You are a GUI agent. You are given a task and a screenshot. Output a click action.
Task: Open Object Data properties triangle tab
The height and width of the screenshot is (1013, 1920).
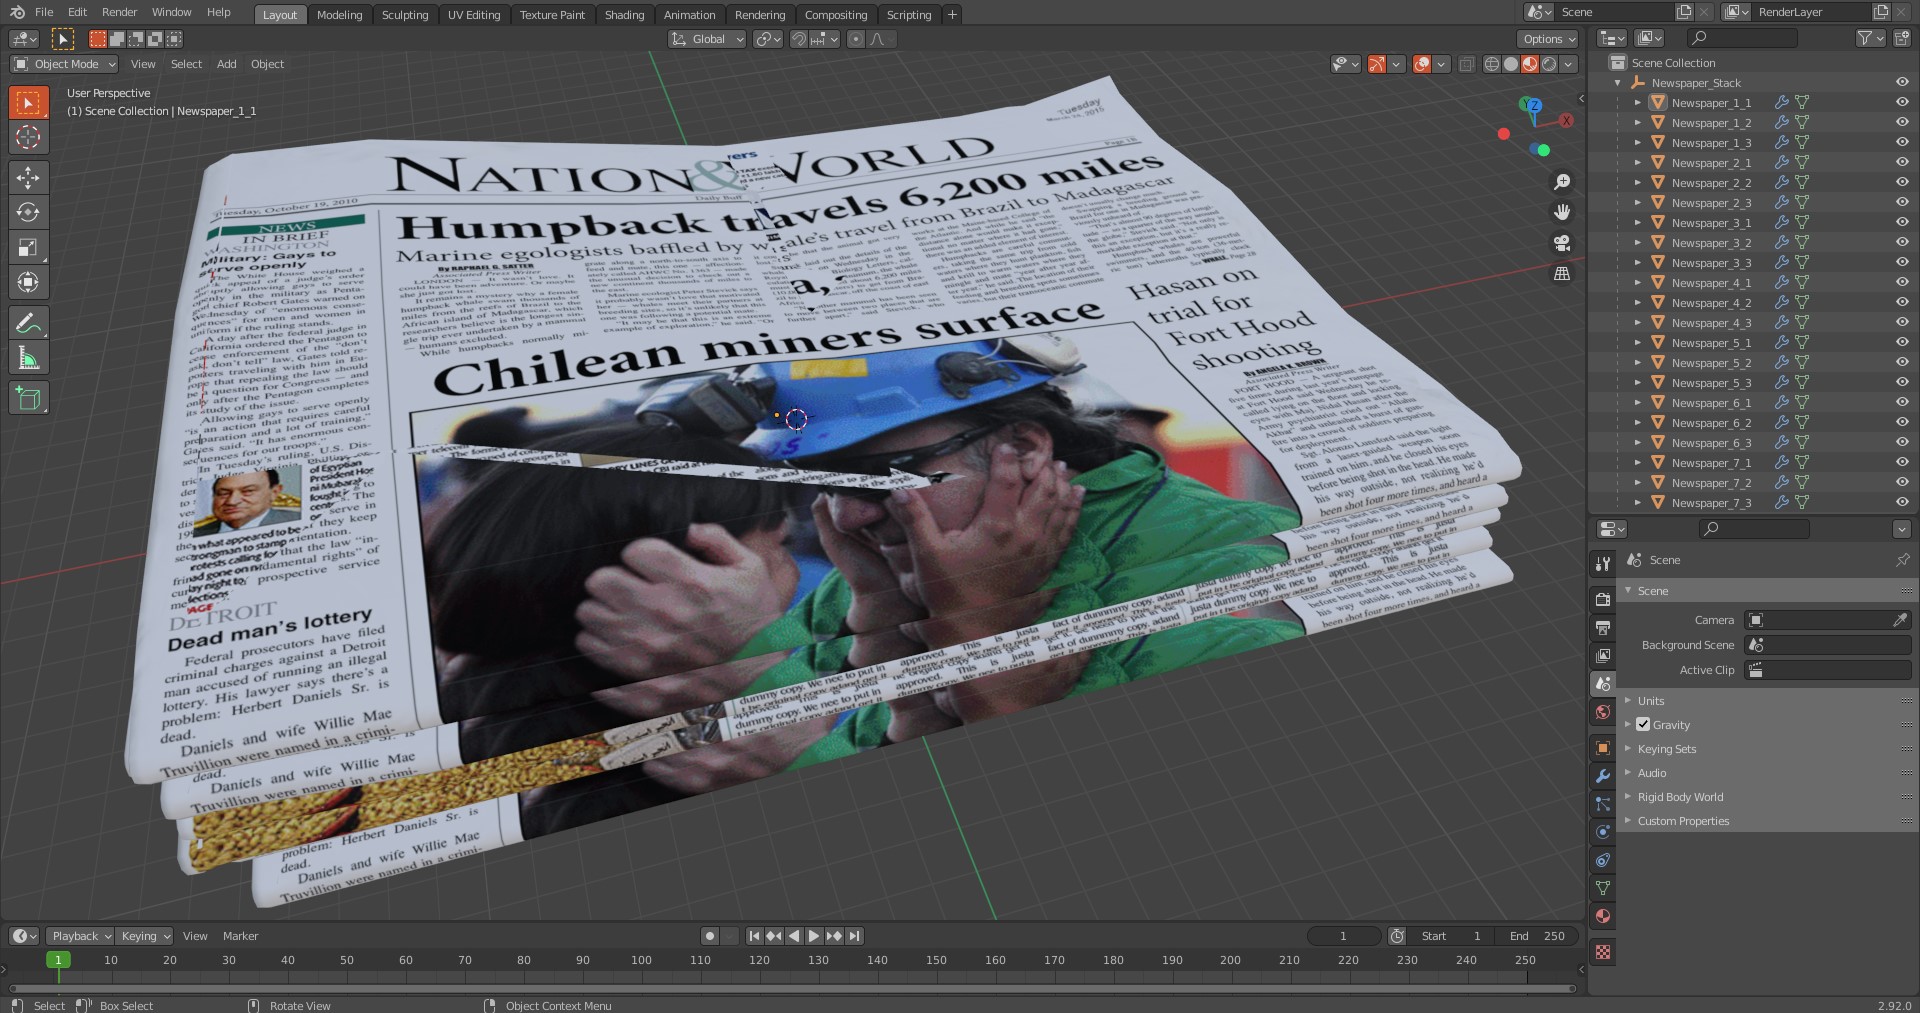point(1603,888)
